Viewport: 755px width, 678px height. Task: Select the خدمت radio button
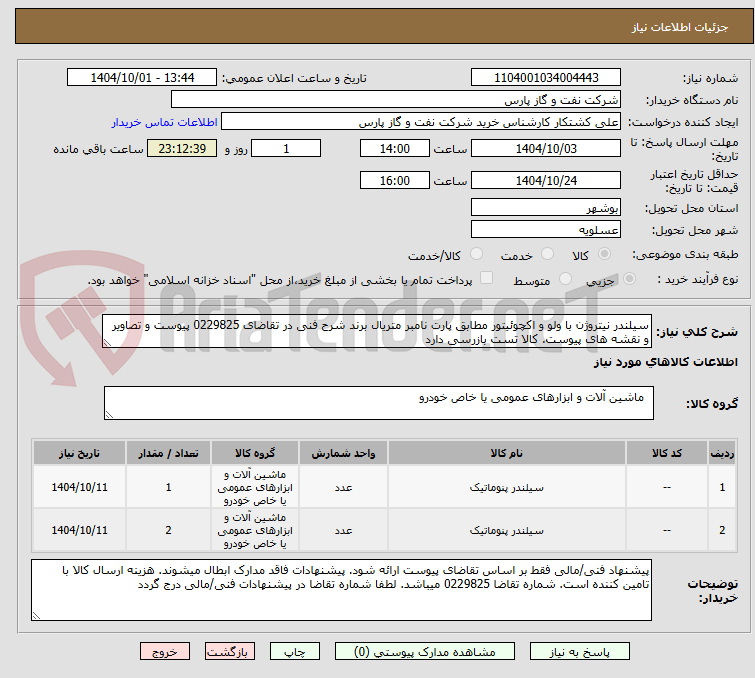point(547,254)
